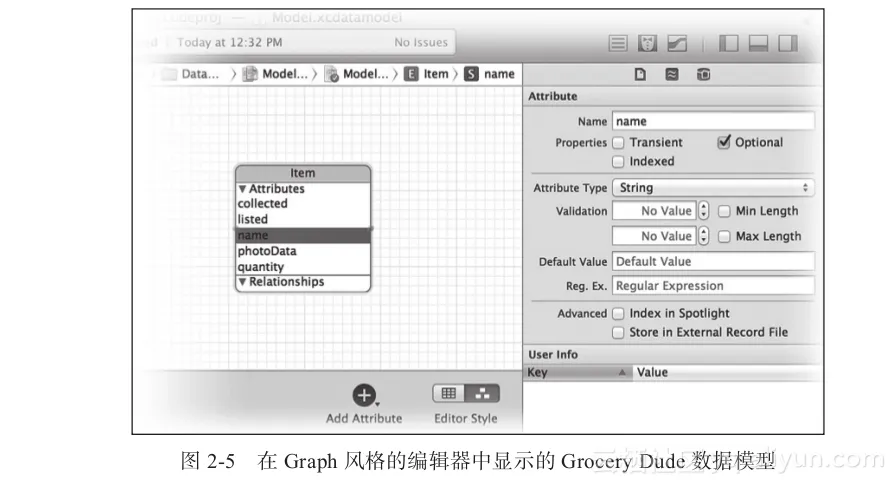The width and height of the screenshot is (896, 485).
Task: Sort User Info by Key column
Action: point(577,372)
